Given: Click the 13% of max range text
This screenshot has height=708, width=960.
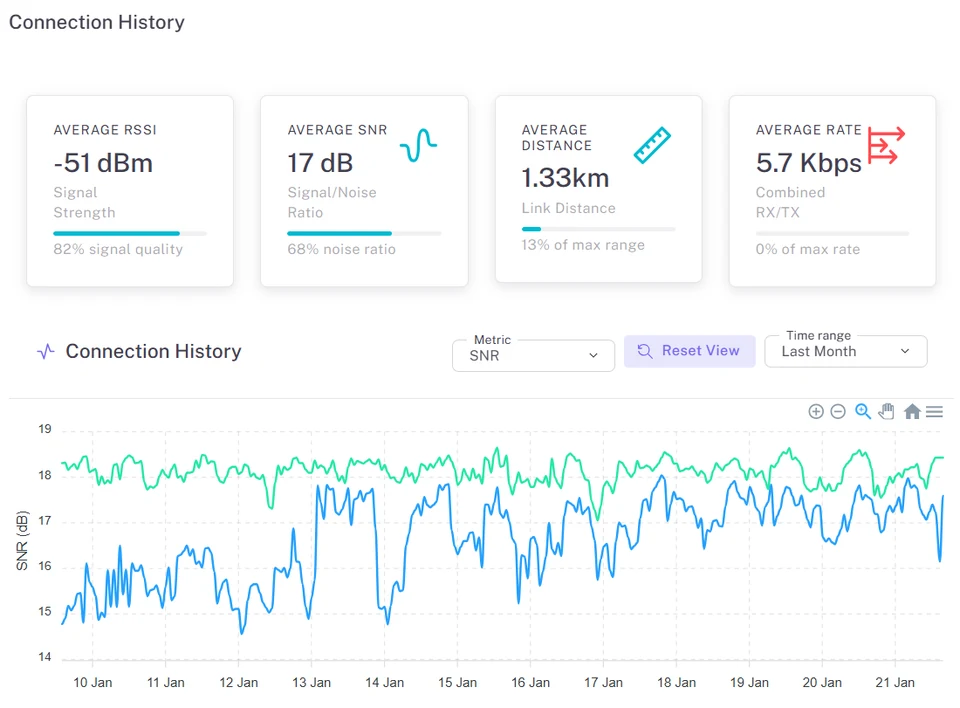Looking at the screenshot, I should coord(583,245).
